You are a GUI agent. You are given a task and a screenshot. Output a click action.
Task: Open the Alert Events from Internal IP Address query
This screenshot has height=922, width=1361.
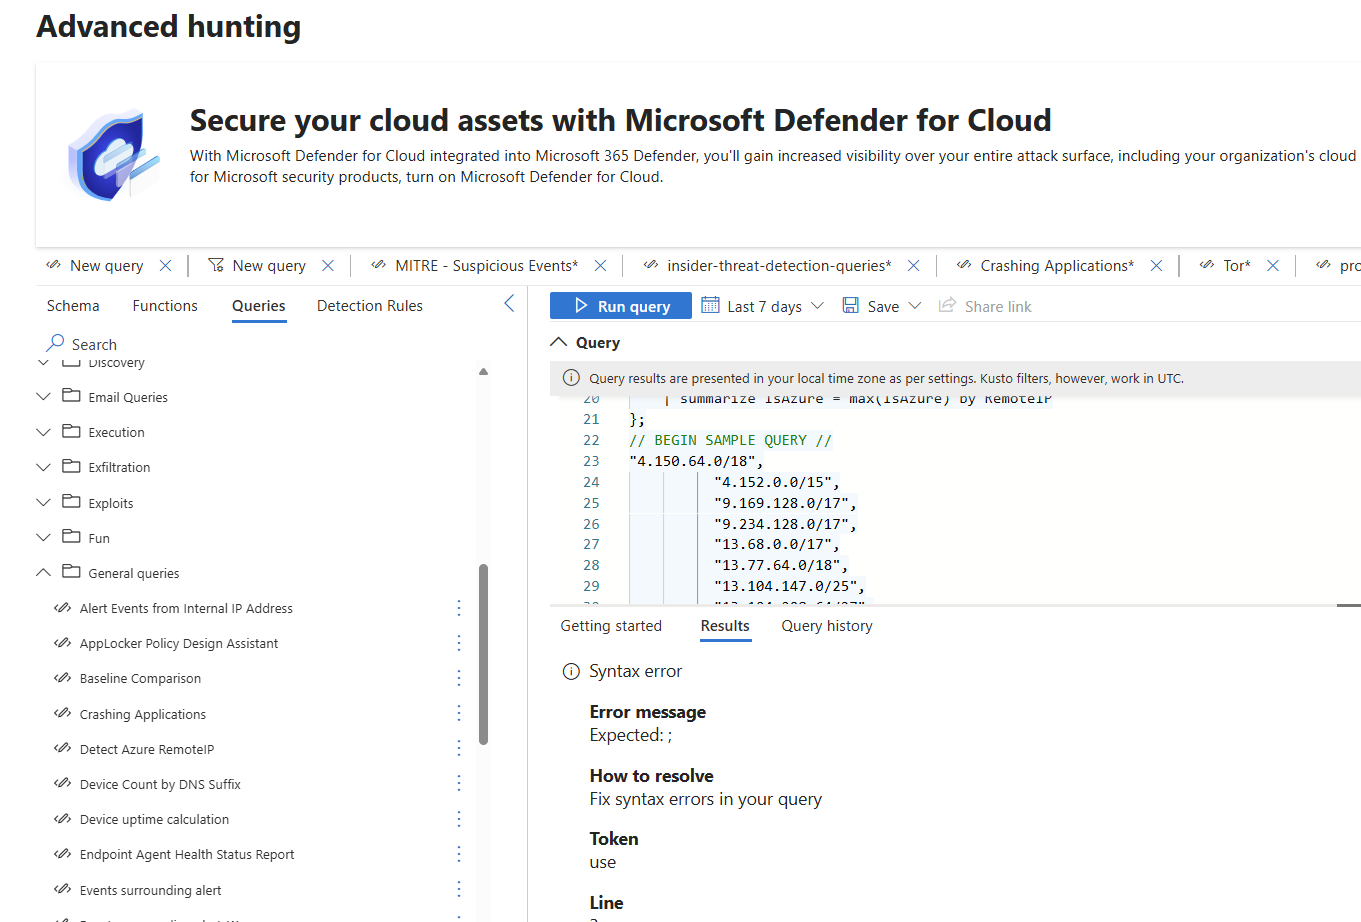click(x=186, y=608)
